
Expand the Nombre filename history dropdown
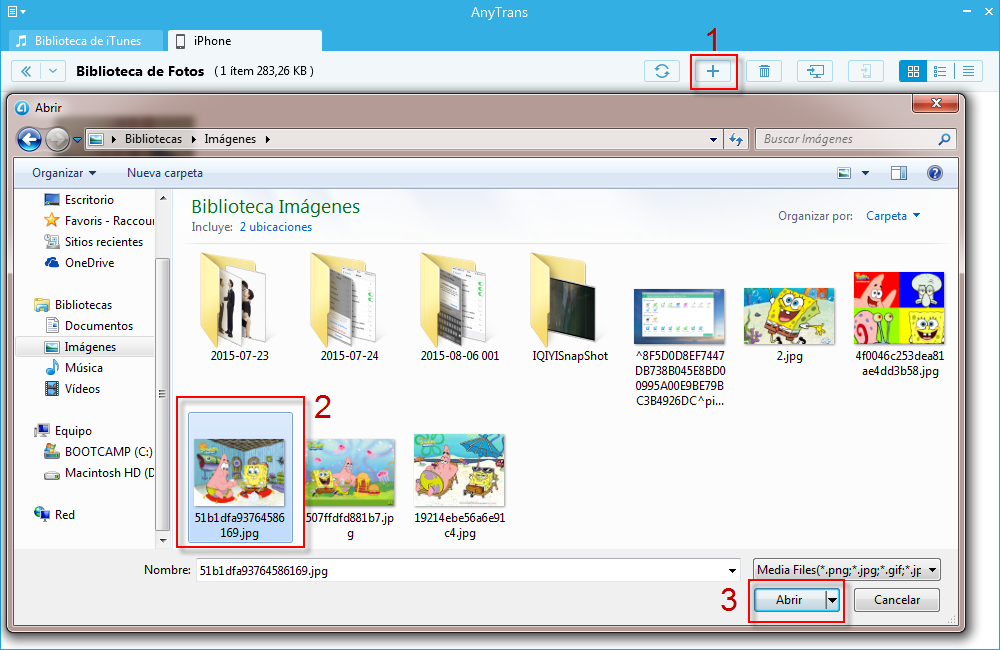click(732, 570)
